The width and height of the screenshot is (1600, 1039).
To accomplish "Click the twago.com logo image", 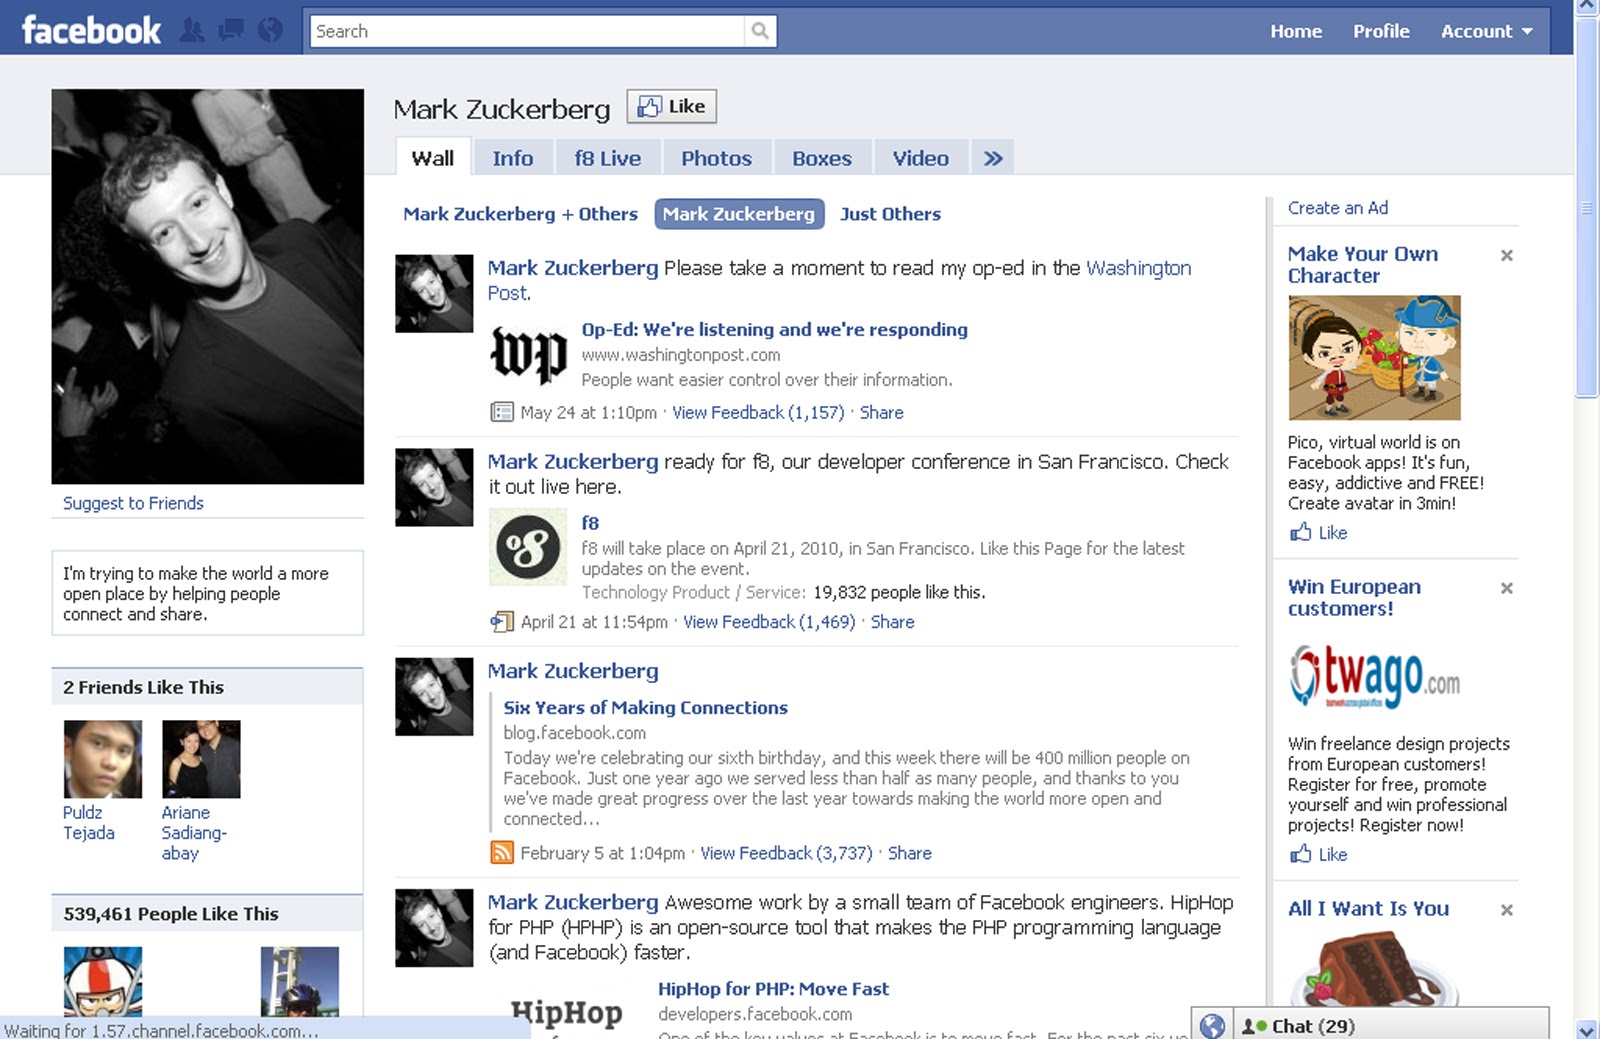I will [1374, 676].
